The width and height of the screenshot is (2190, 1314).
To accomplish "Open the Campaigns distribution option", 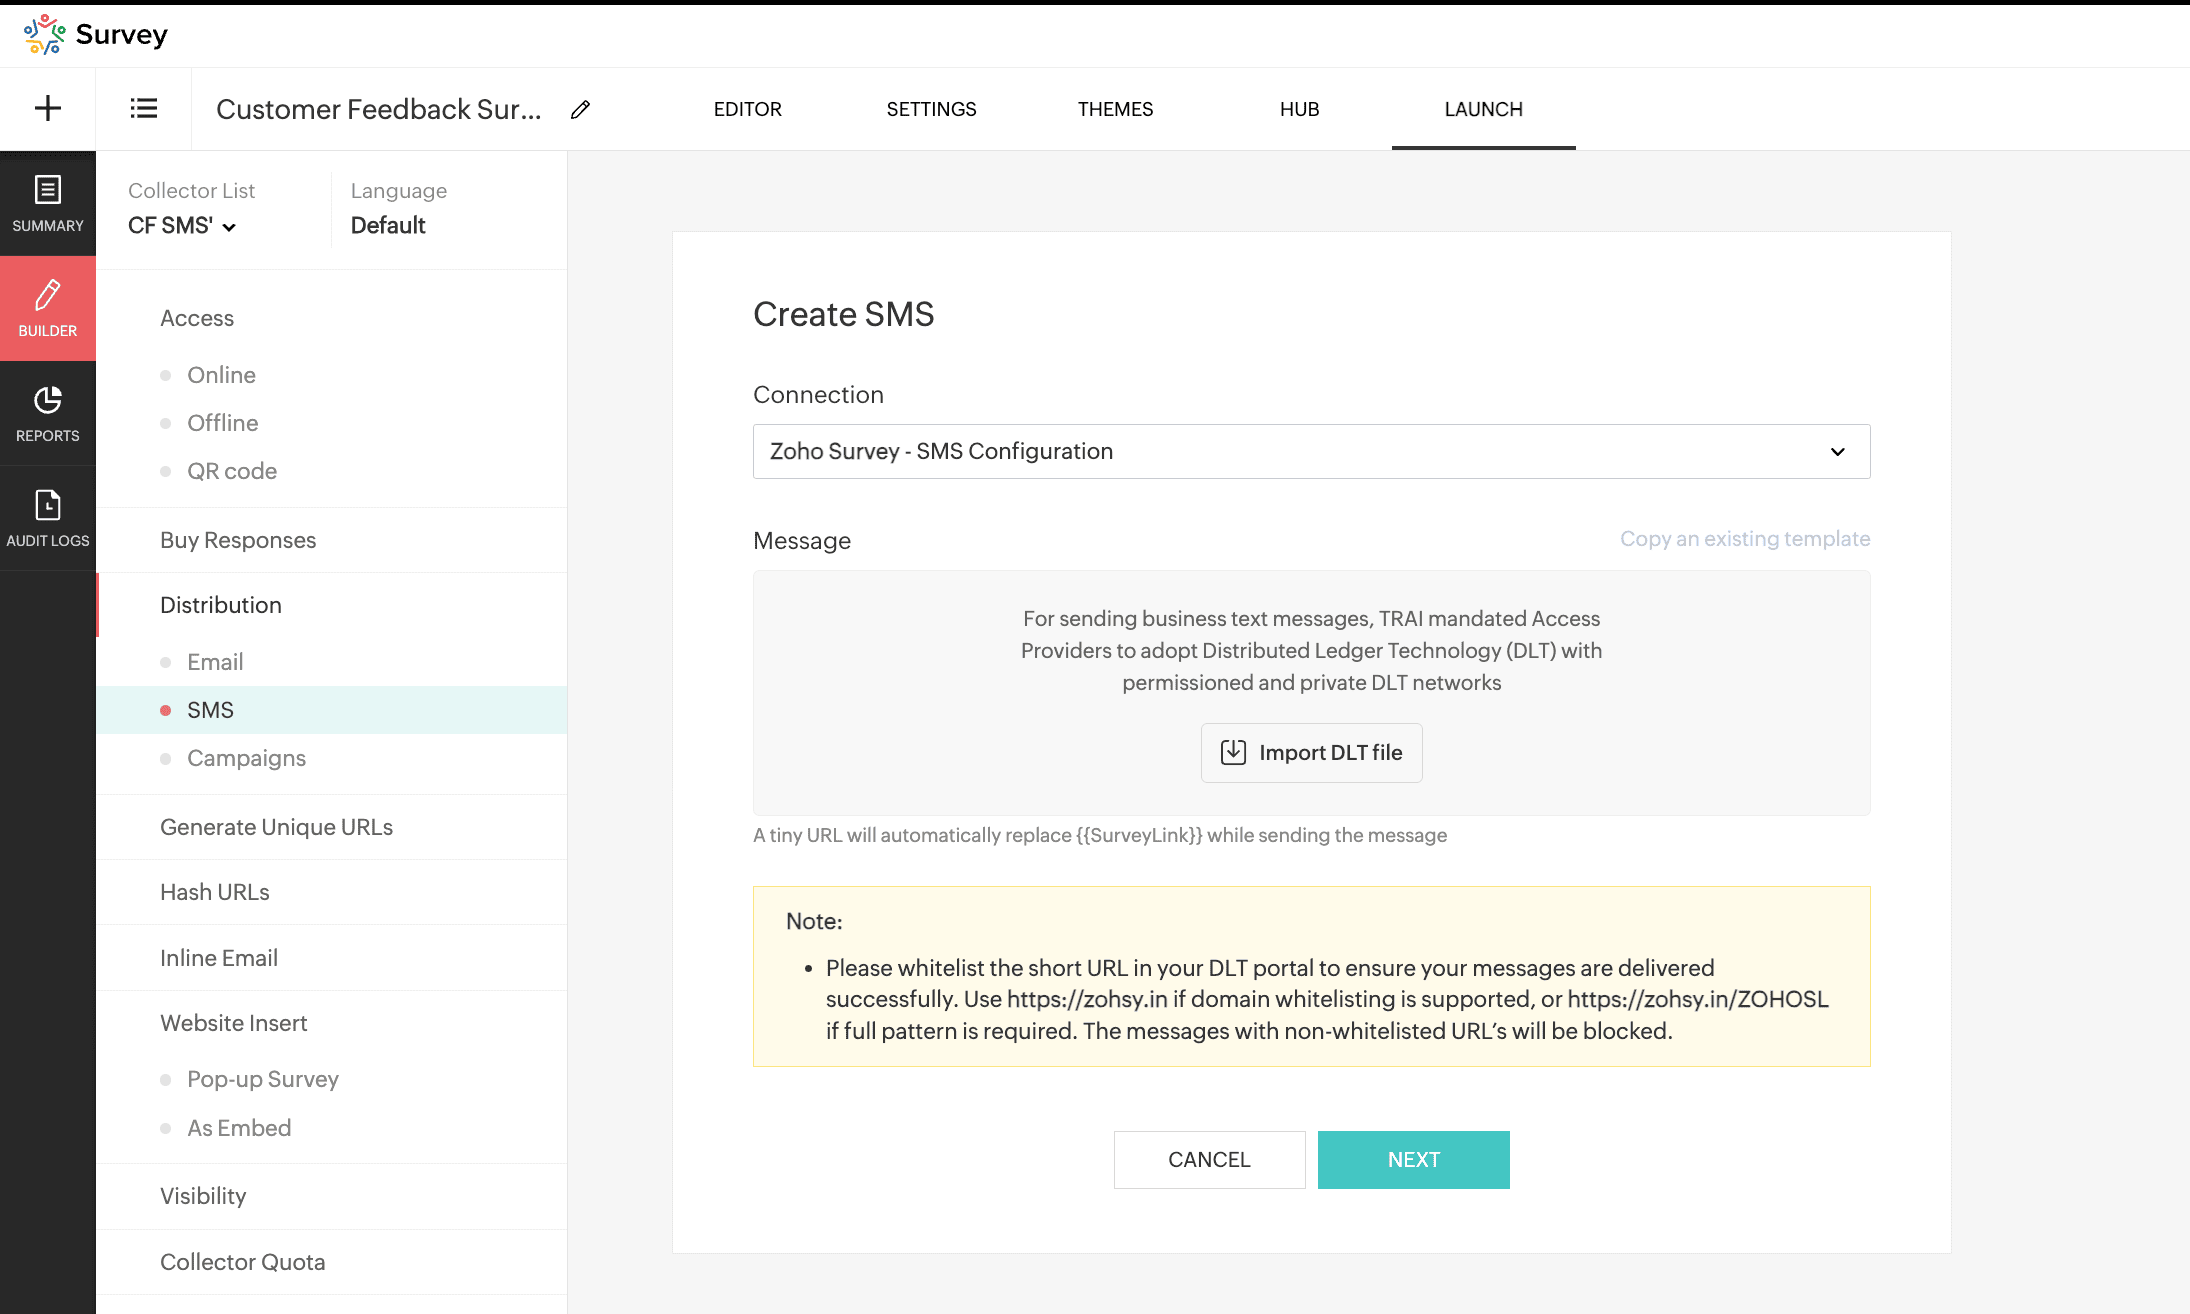I will point(246,758).
